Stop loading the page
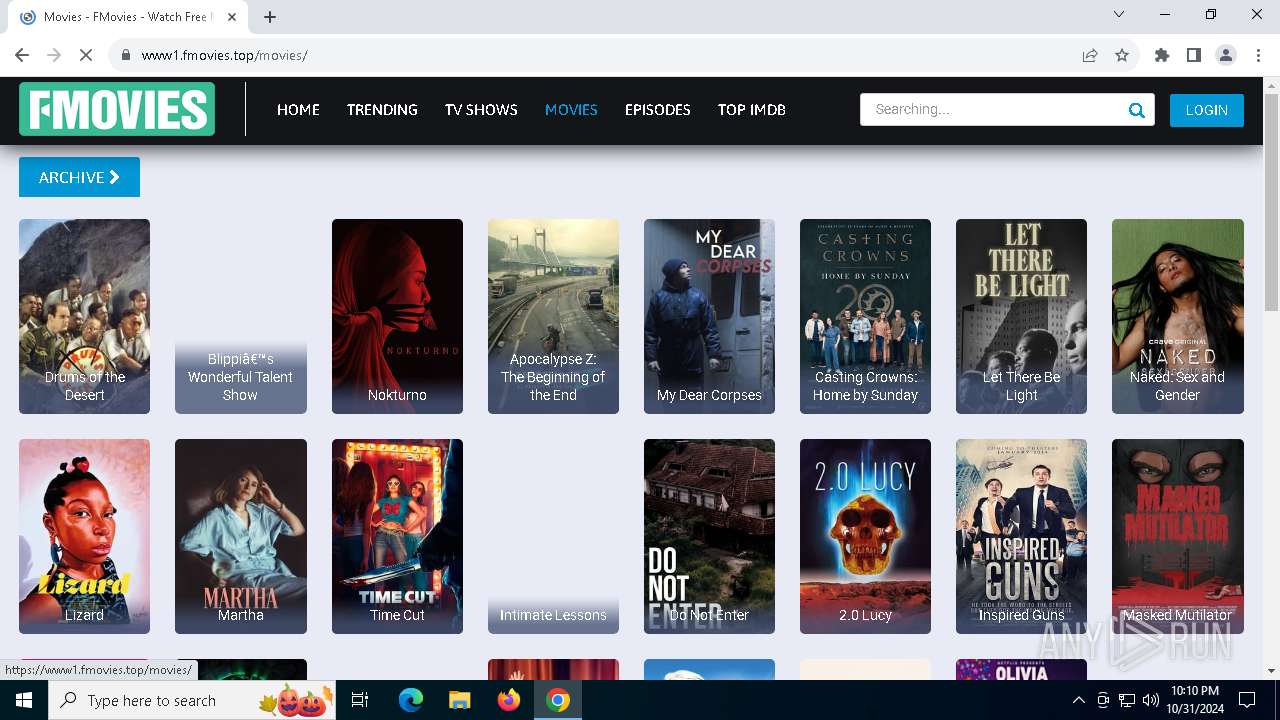The image size is (1280, 720). tap(86, 55)
